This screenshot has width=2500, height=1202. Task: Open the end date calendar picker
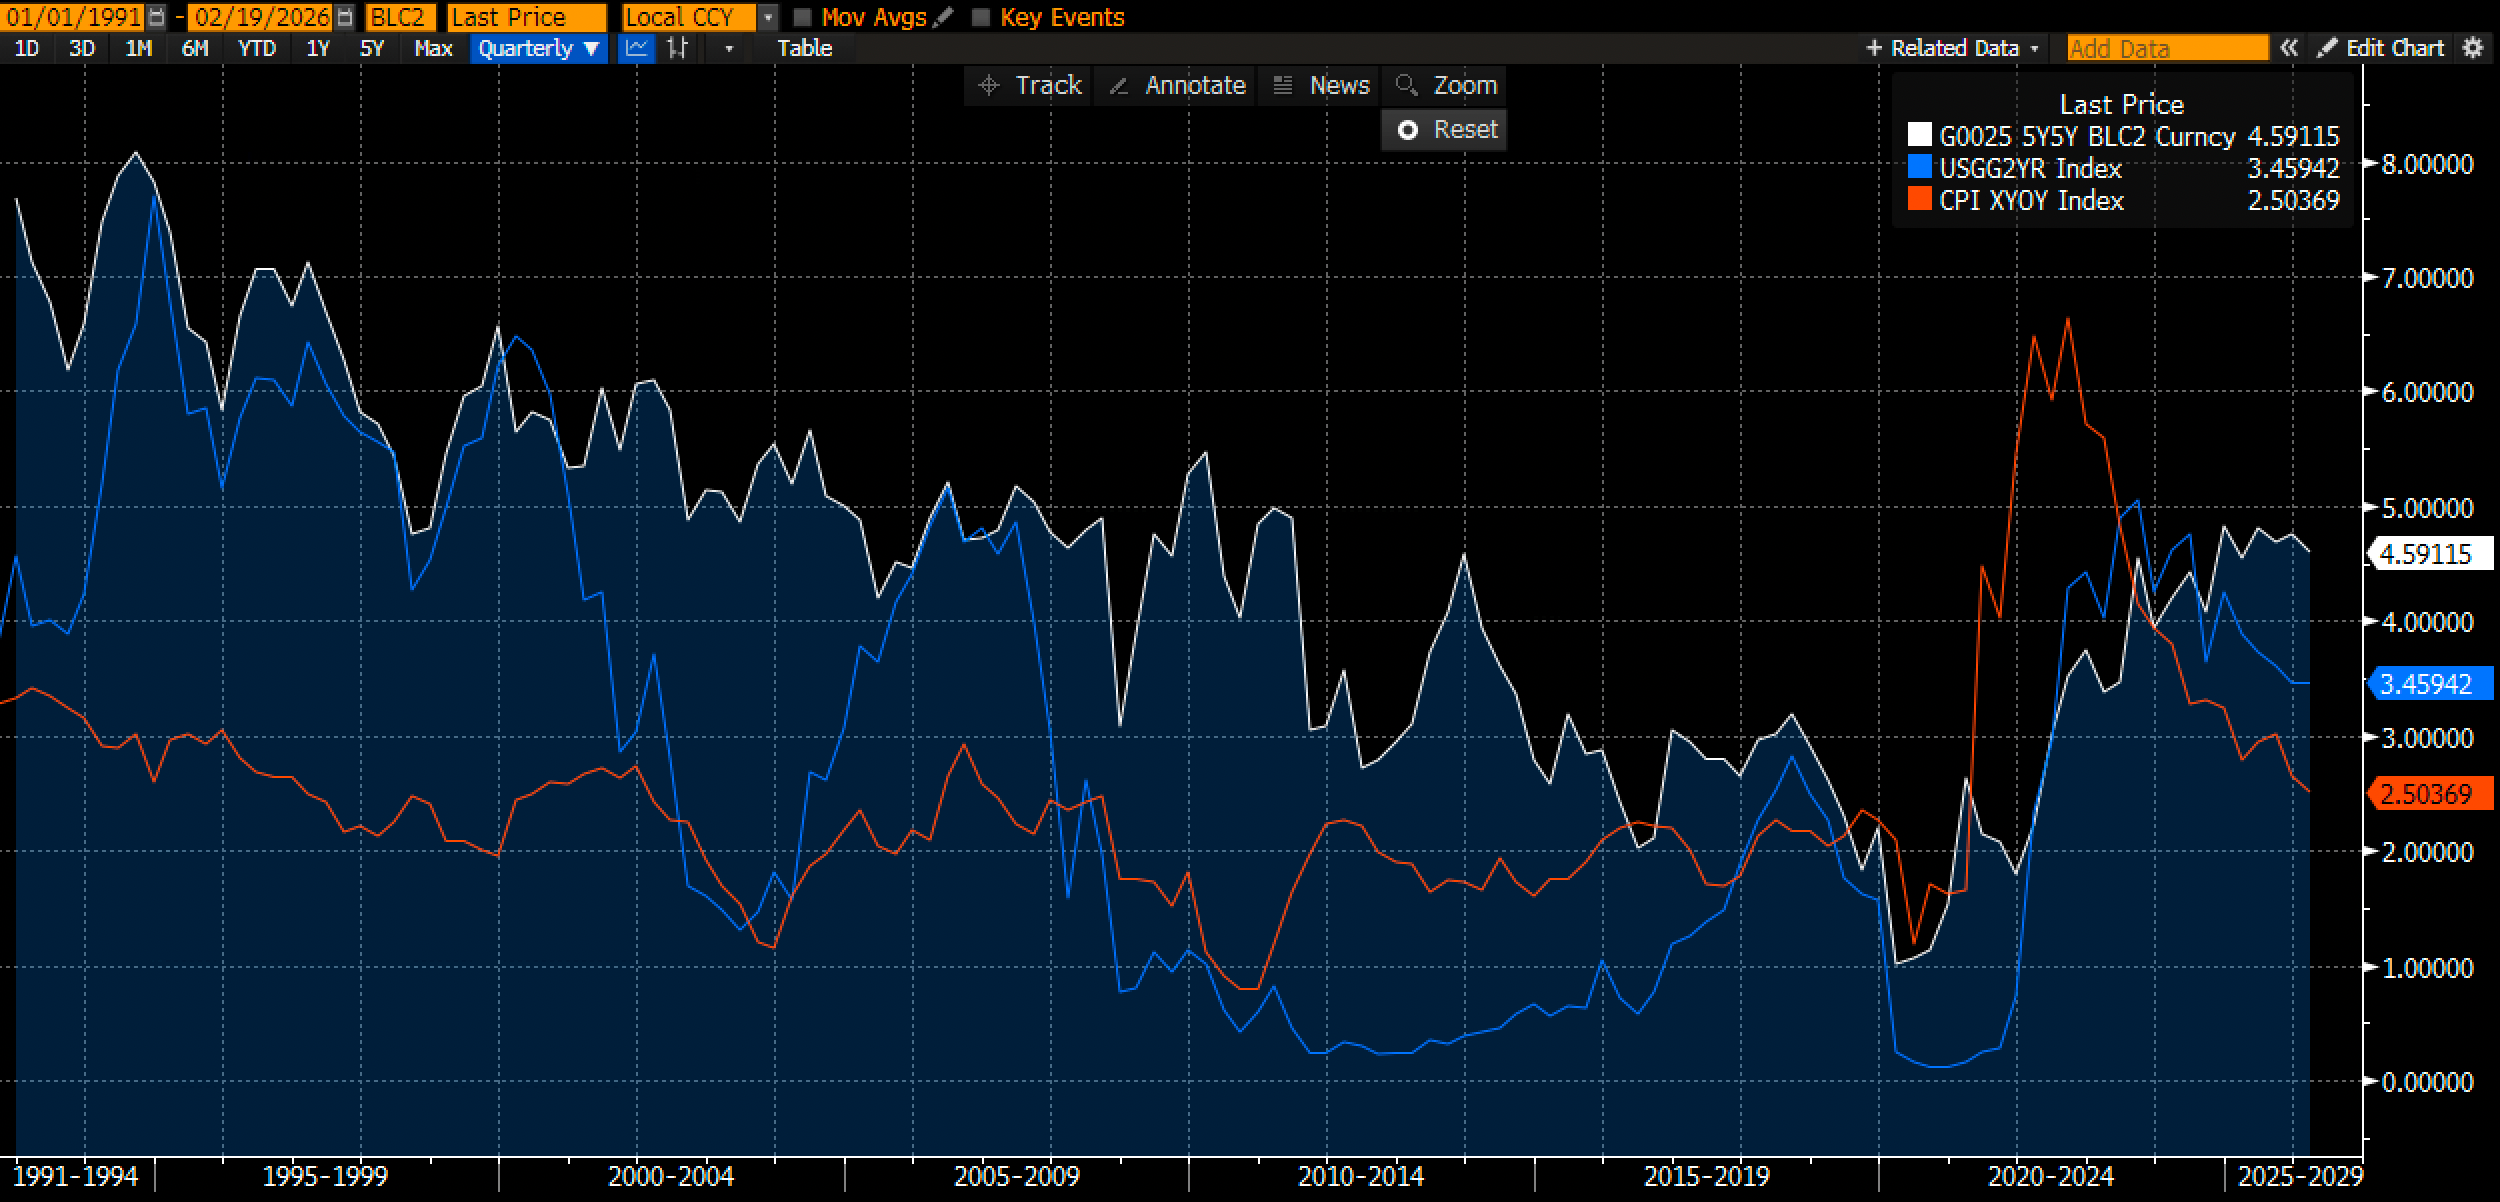pyautogui.click(x=344, y=17)
